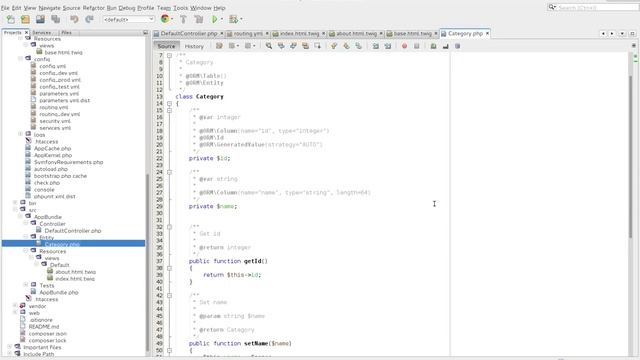
Task: Open the Files panel tab
Action: [66, 32]
